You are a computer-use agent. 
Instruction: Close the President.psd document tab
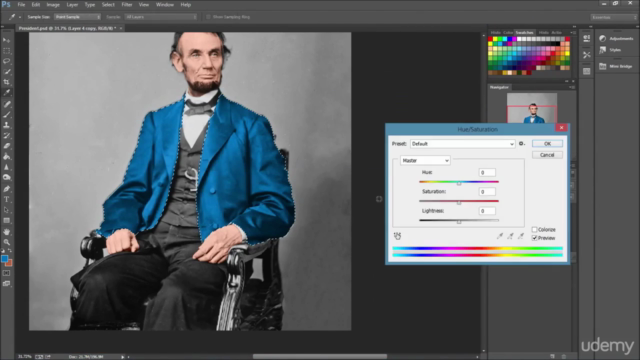121,28
